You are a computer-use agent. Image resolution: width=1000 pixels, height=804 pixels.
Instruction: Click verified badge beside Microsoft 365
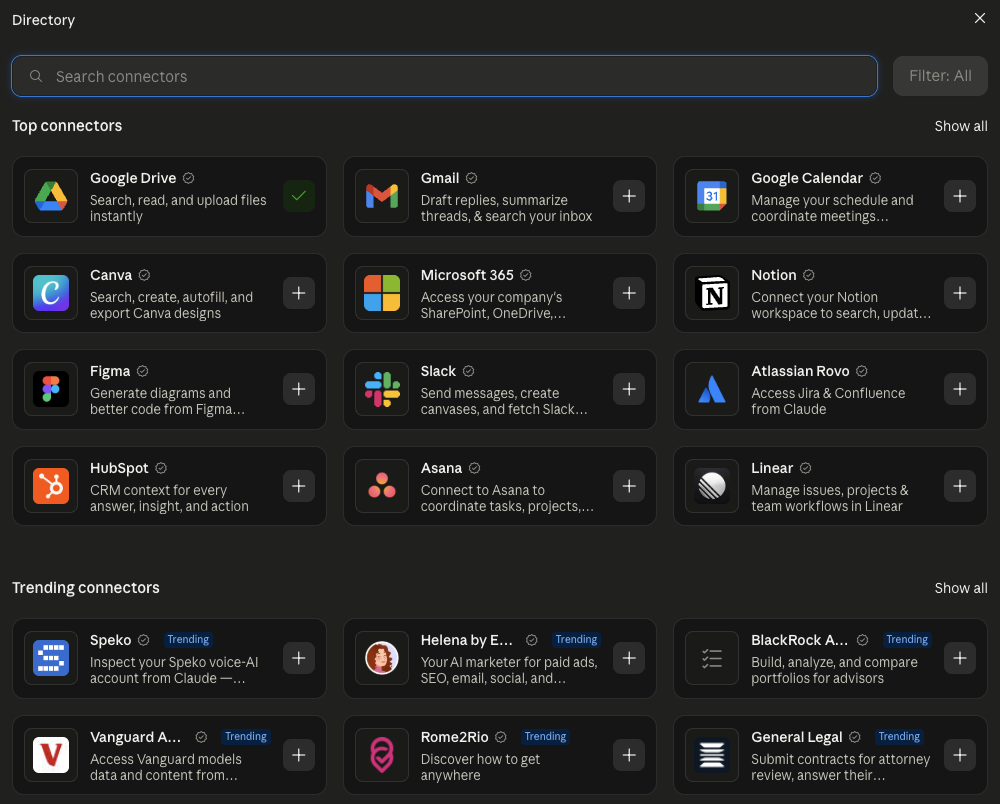point(526,275)
